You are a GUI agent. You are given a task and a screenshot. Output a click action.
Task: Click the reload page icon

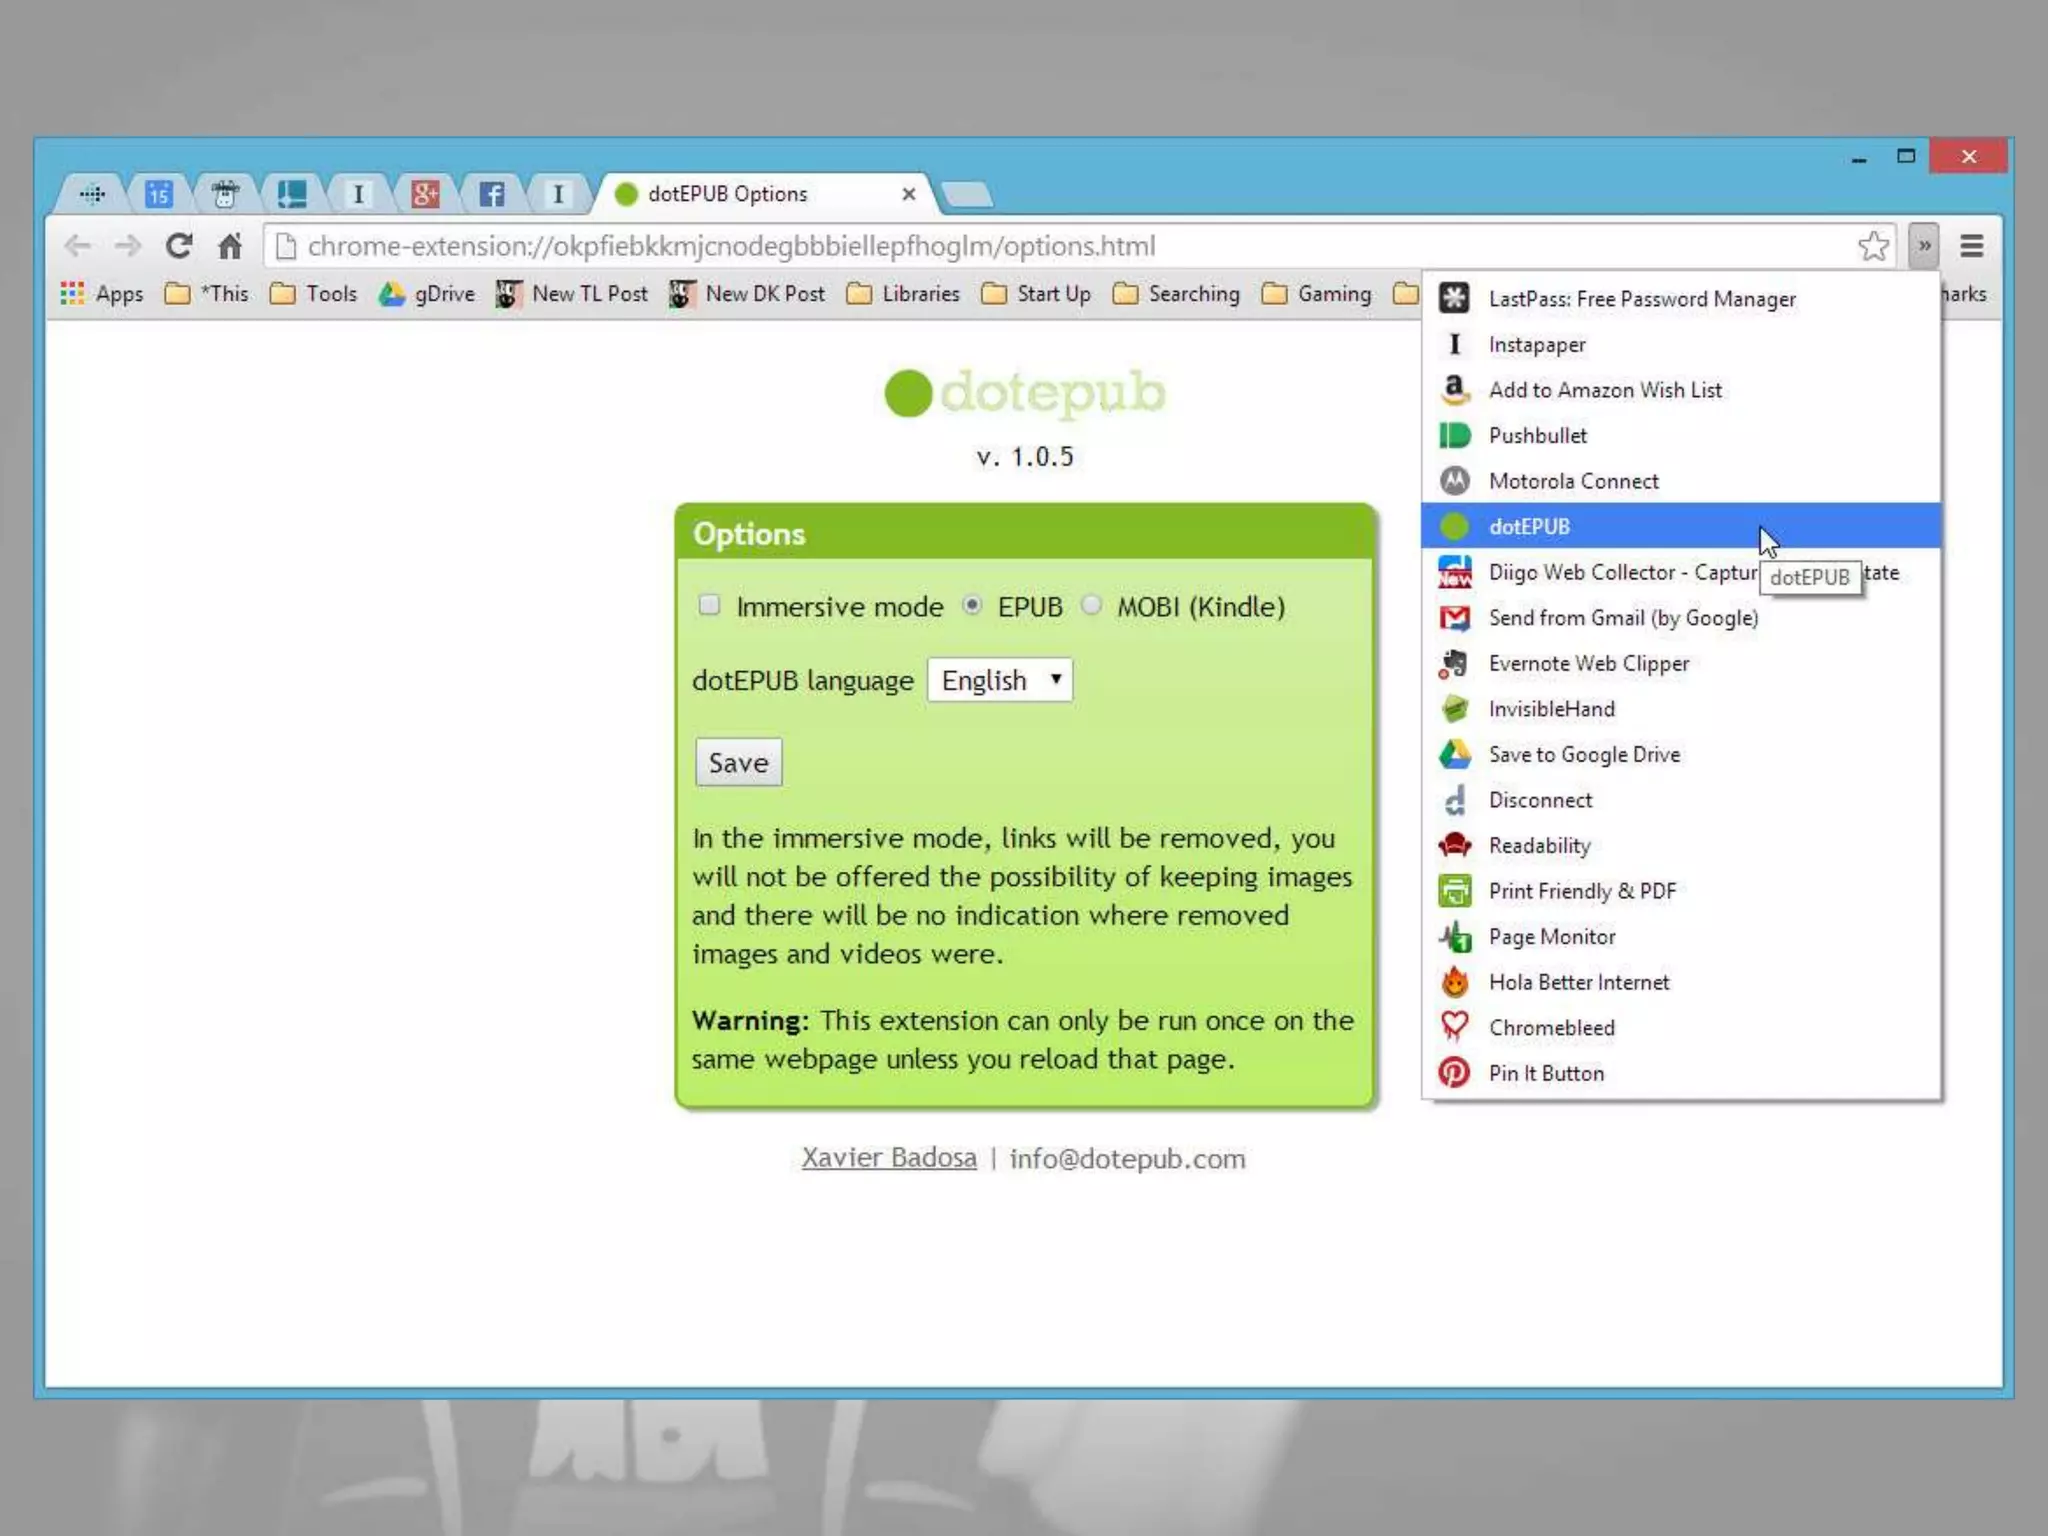point(179,246)
